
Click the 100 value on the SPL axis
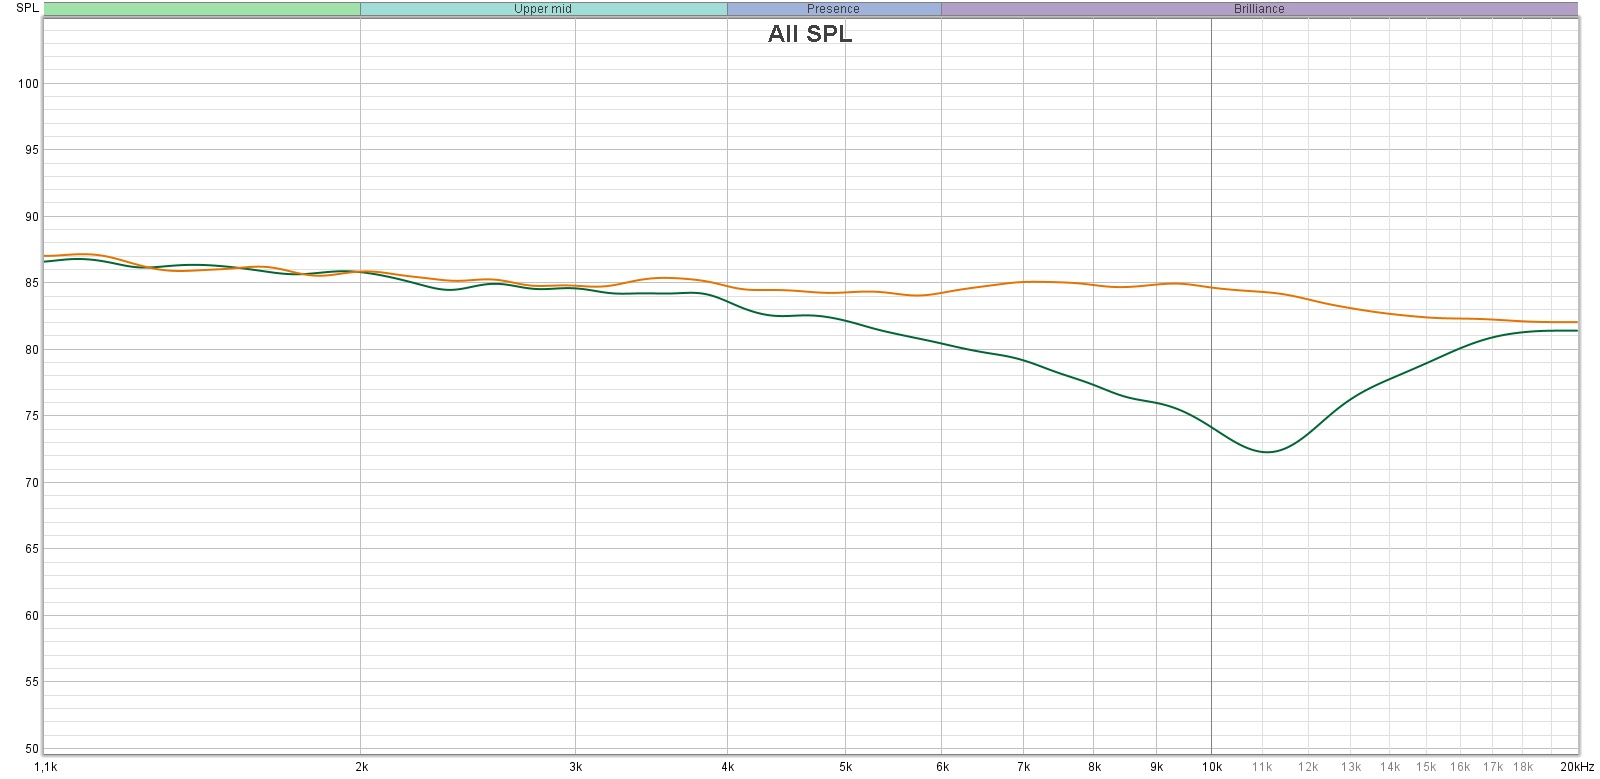pos(28,84)
